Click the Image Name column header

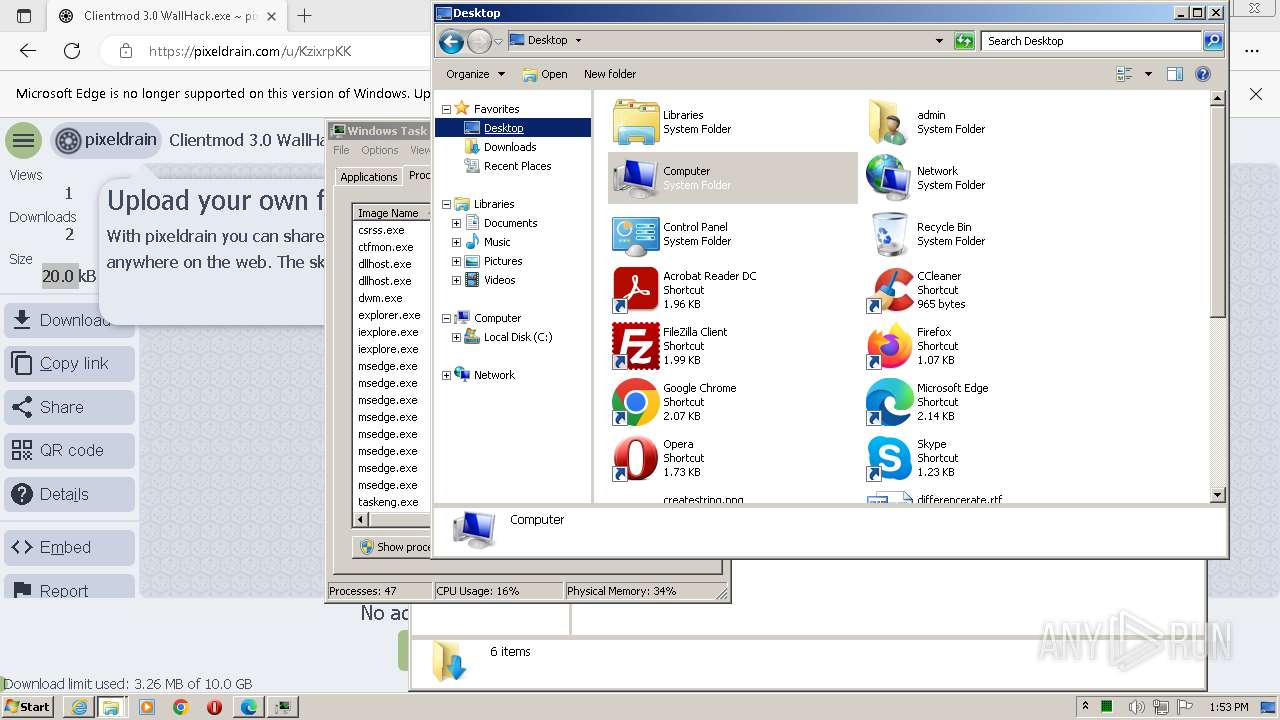point(391,213)
